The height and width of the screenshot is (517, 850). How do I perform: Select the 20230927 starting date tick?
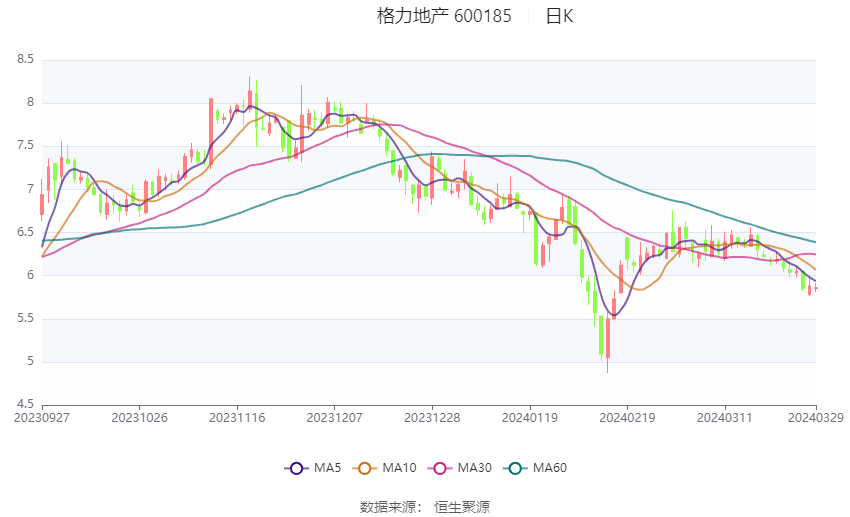click(42, 418)
